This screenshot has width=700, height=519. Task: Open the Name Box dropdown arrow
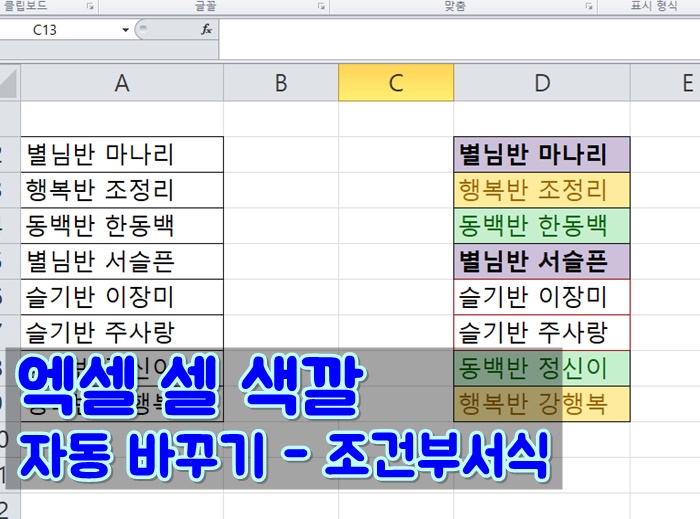click(125, 30)
